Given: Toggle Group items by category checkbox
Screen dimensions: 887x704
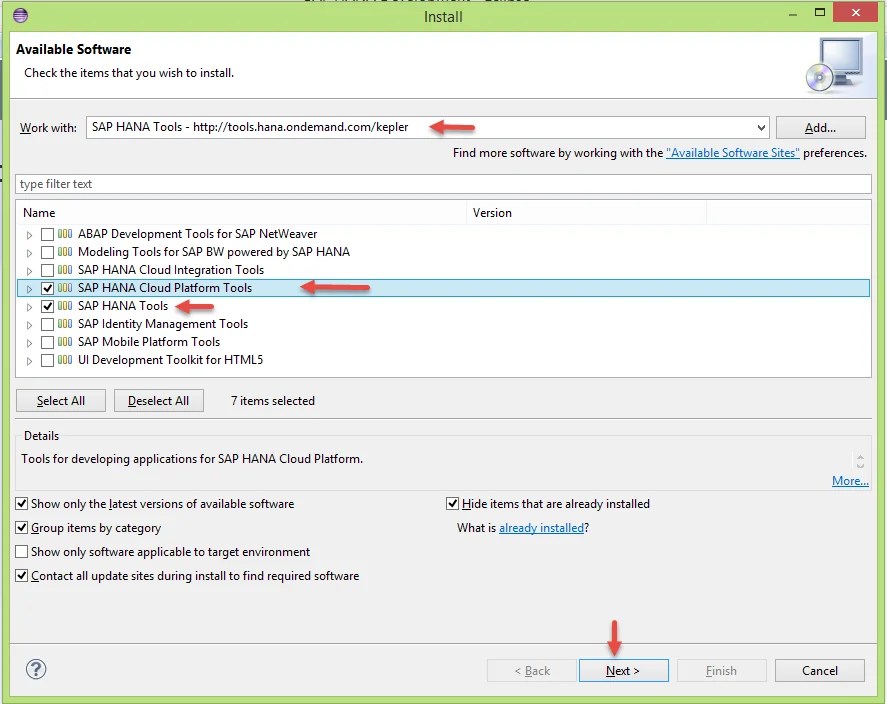Looking at the screenshot, I should [x=21, y=528].
